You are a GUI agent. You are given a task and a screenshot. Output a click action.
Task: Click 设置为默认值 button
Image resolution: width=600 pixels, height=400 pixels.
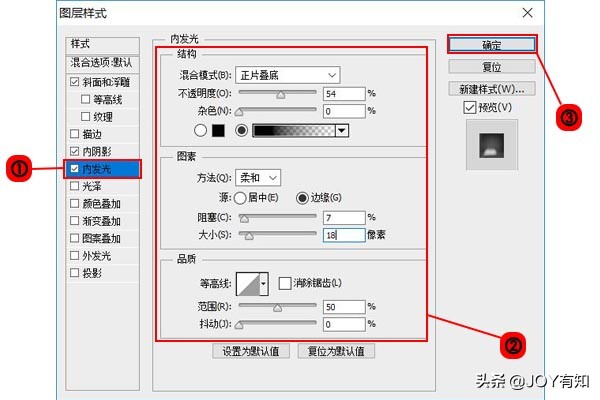click(x=251, y=351)
